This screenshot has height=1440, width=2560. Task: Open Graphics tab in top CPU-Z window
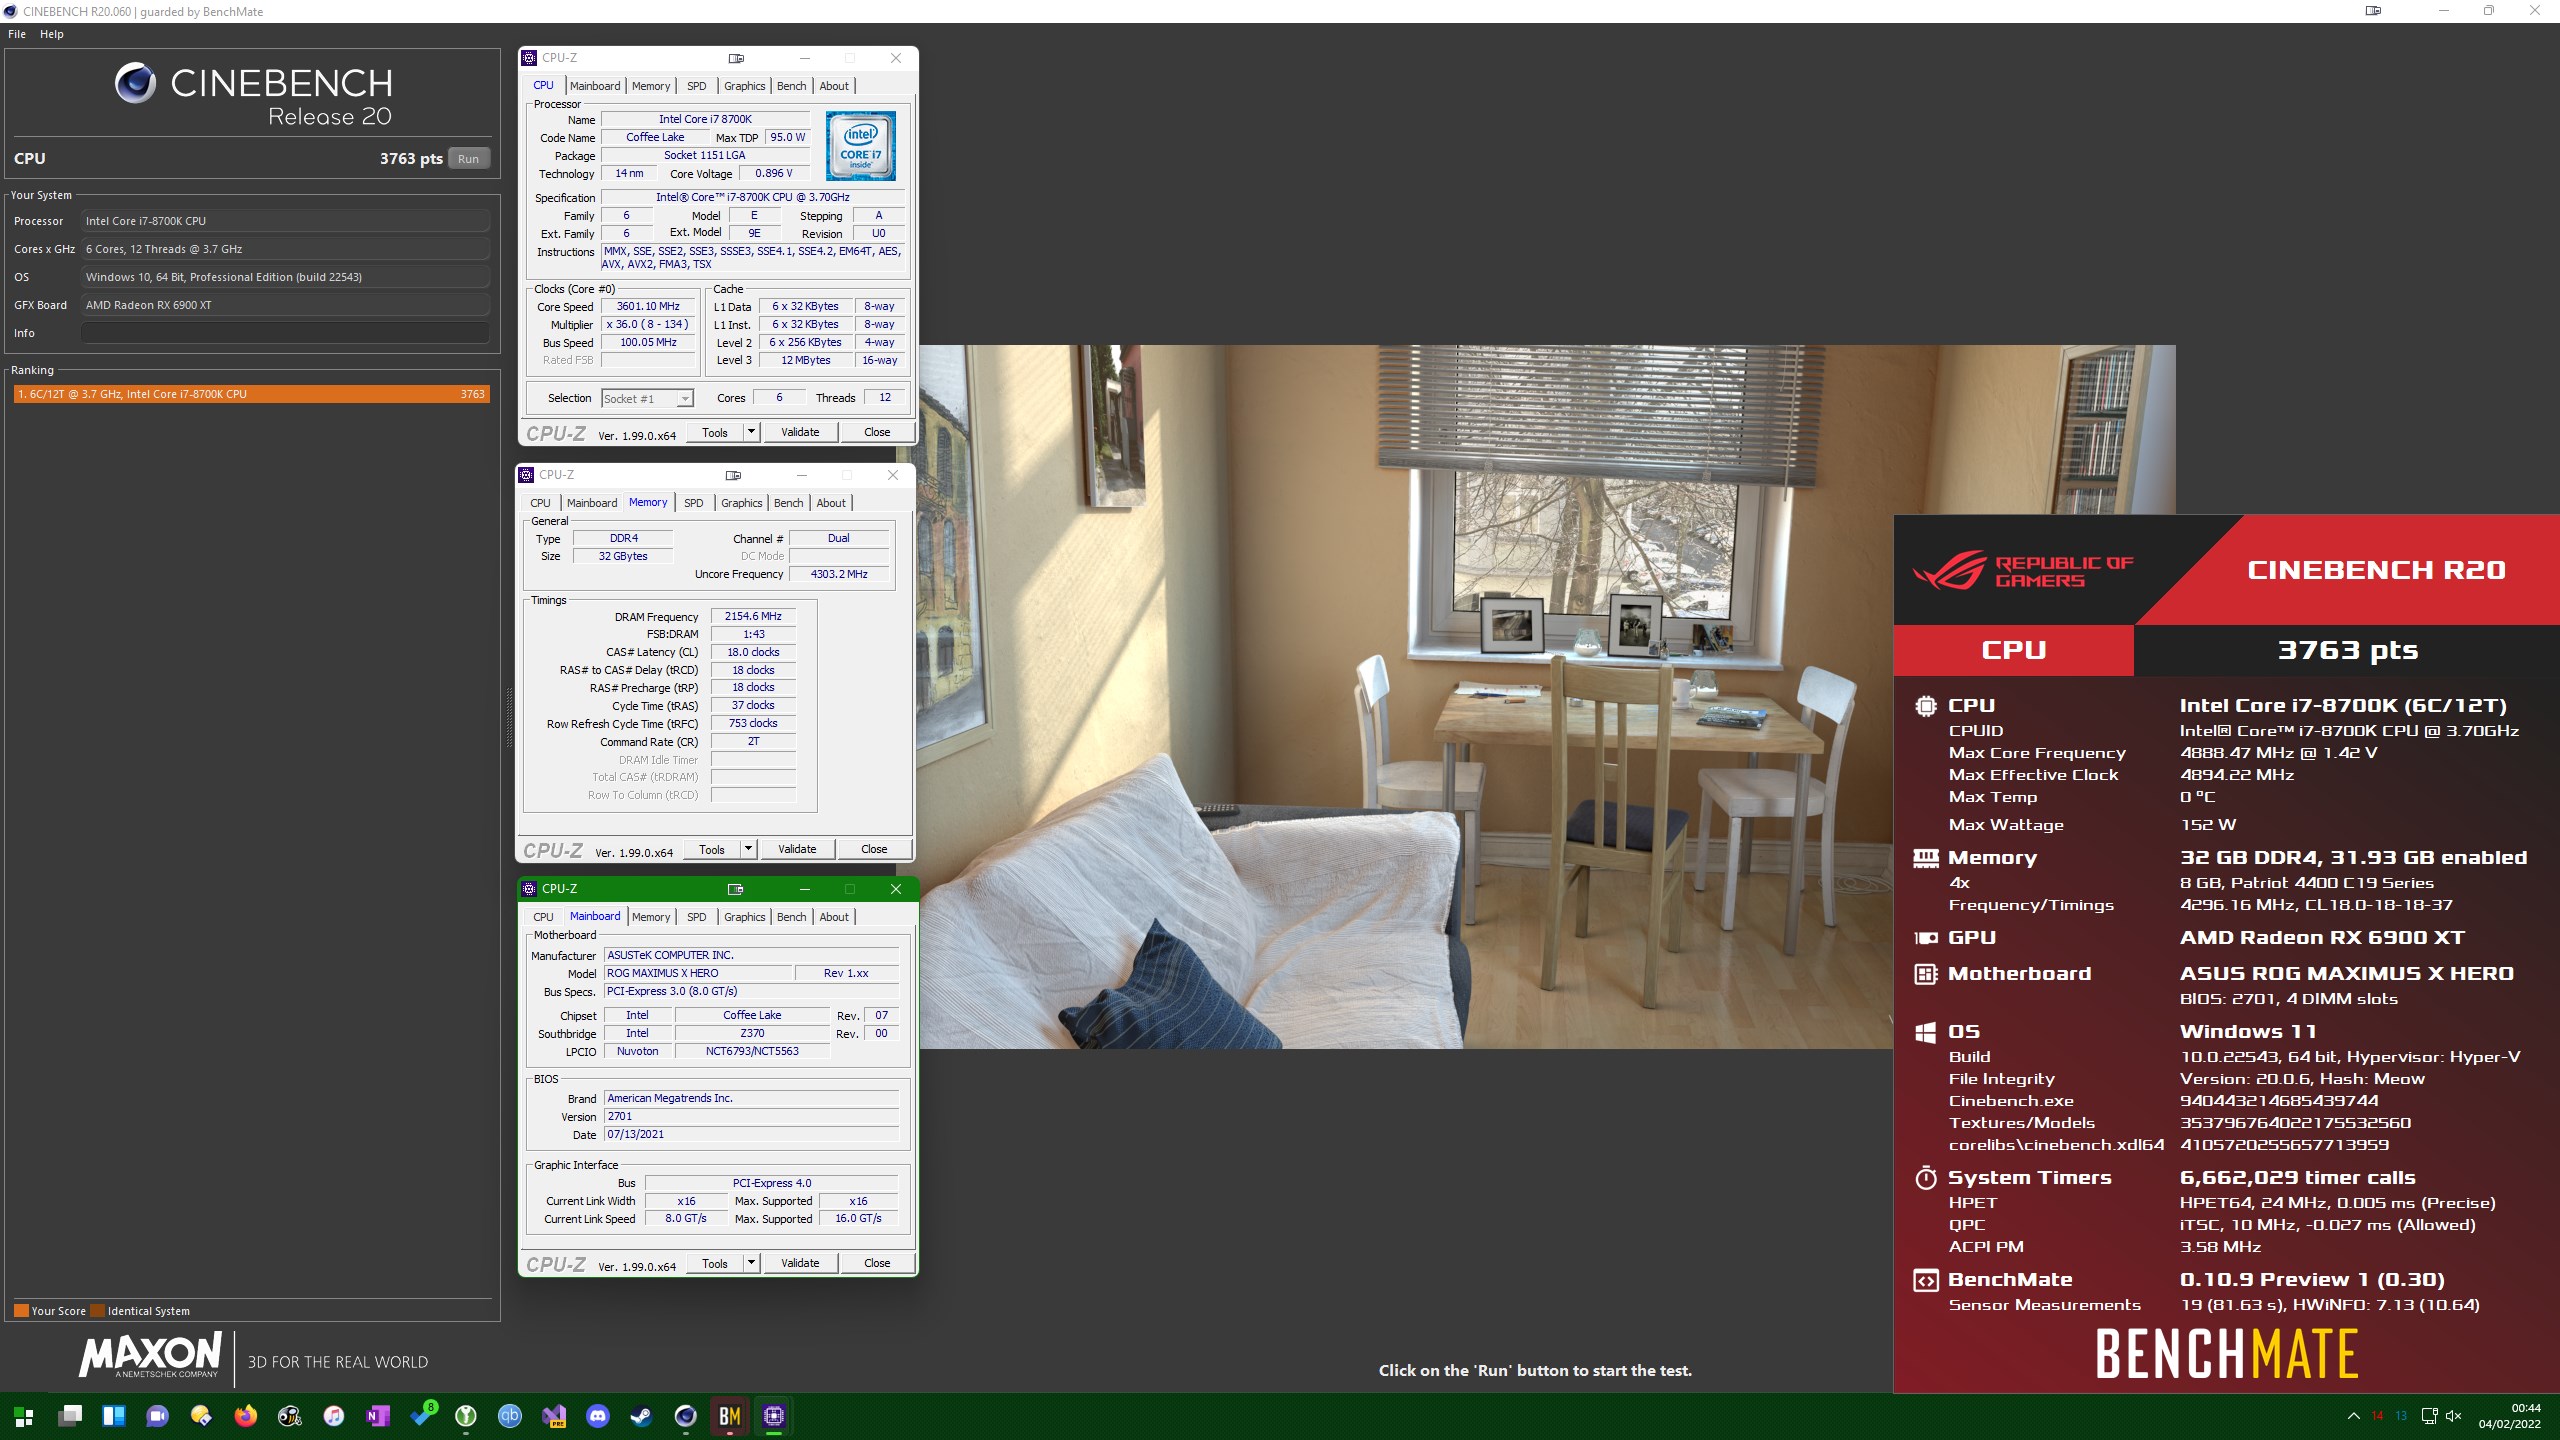(745, 86)
